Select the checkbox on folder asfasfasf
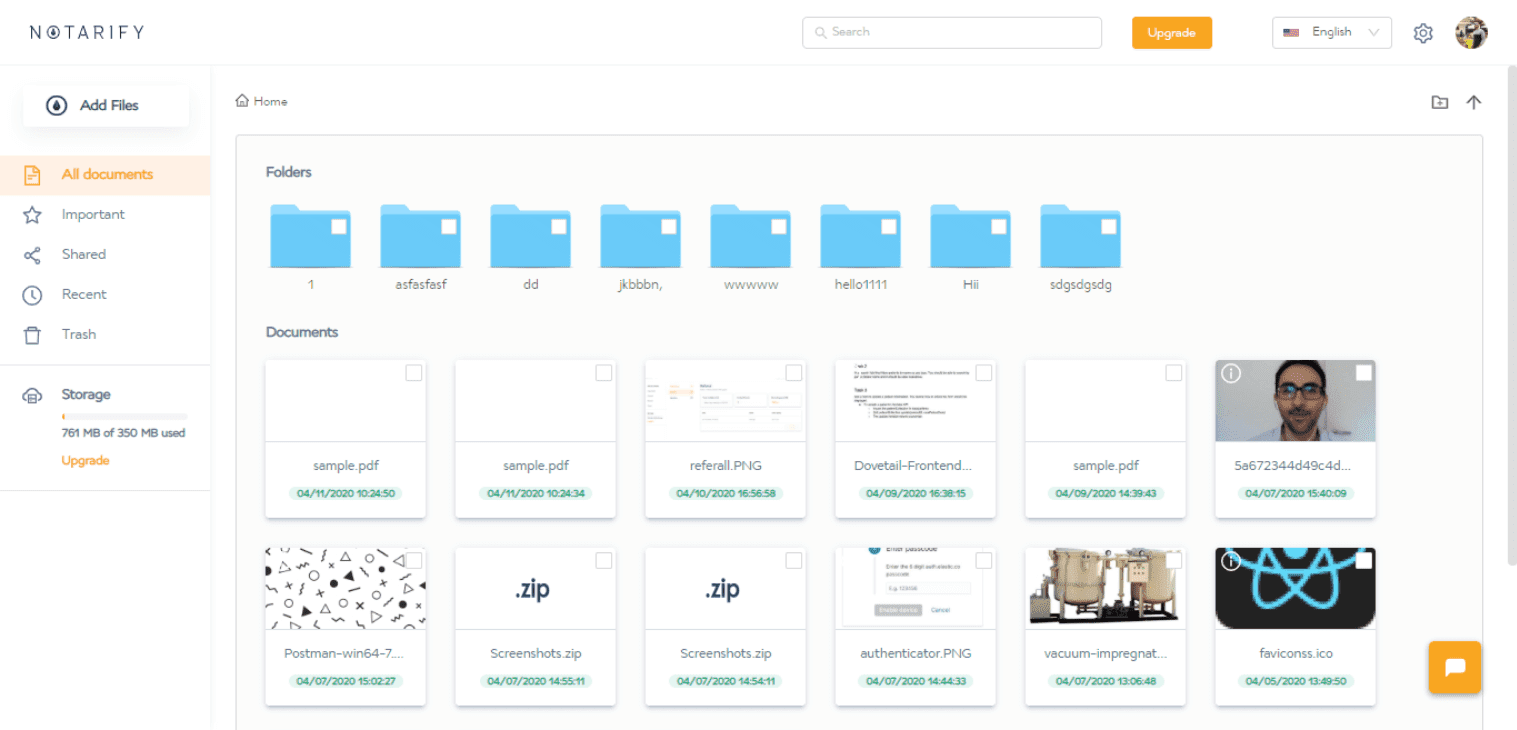Viewport: 1517px width, 730px height. 448,227
